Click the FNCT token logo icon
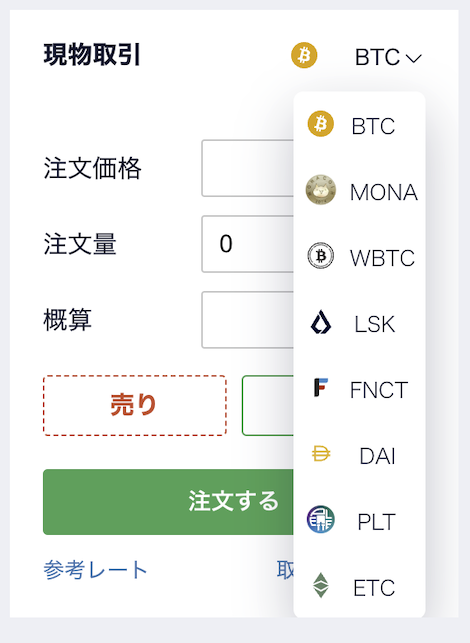This screenshot has height=643, width=470. (x=321, y=388)
